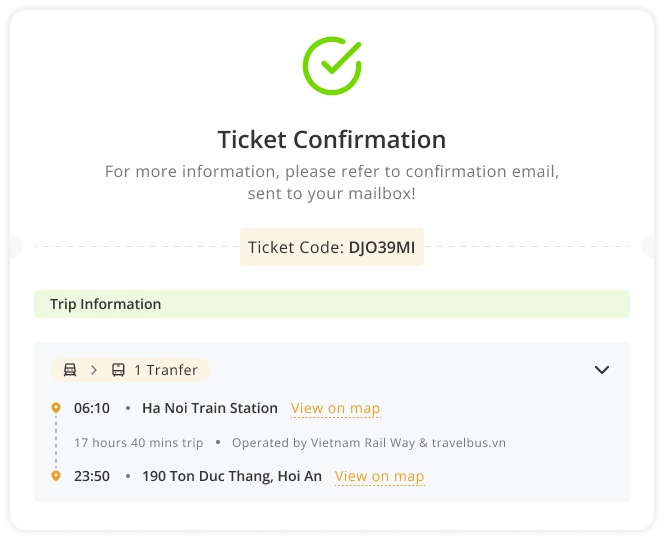Screen dimensions: 664x540
Task: Click the bus icon in transfer badge
Action: 118,370
